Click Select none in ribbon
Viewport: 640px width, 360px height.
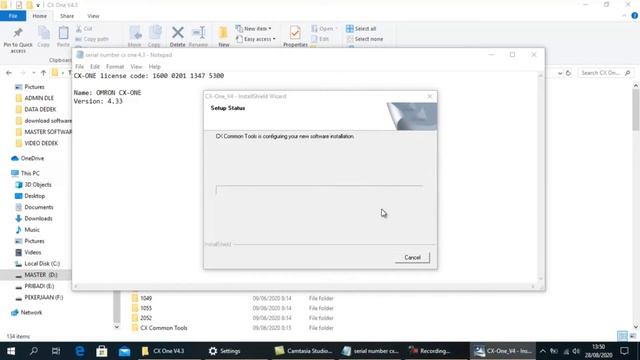[364, 39]
